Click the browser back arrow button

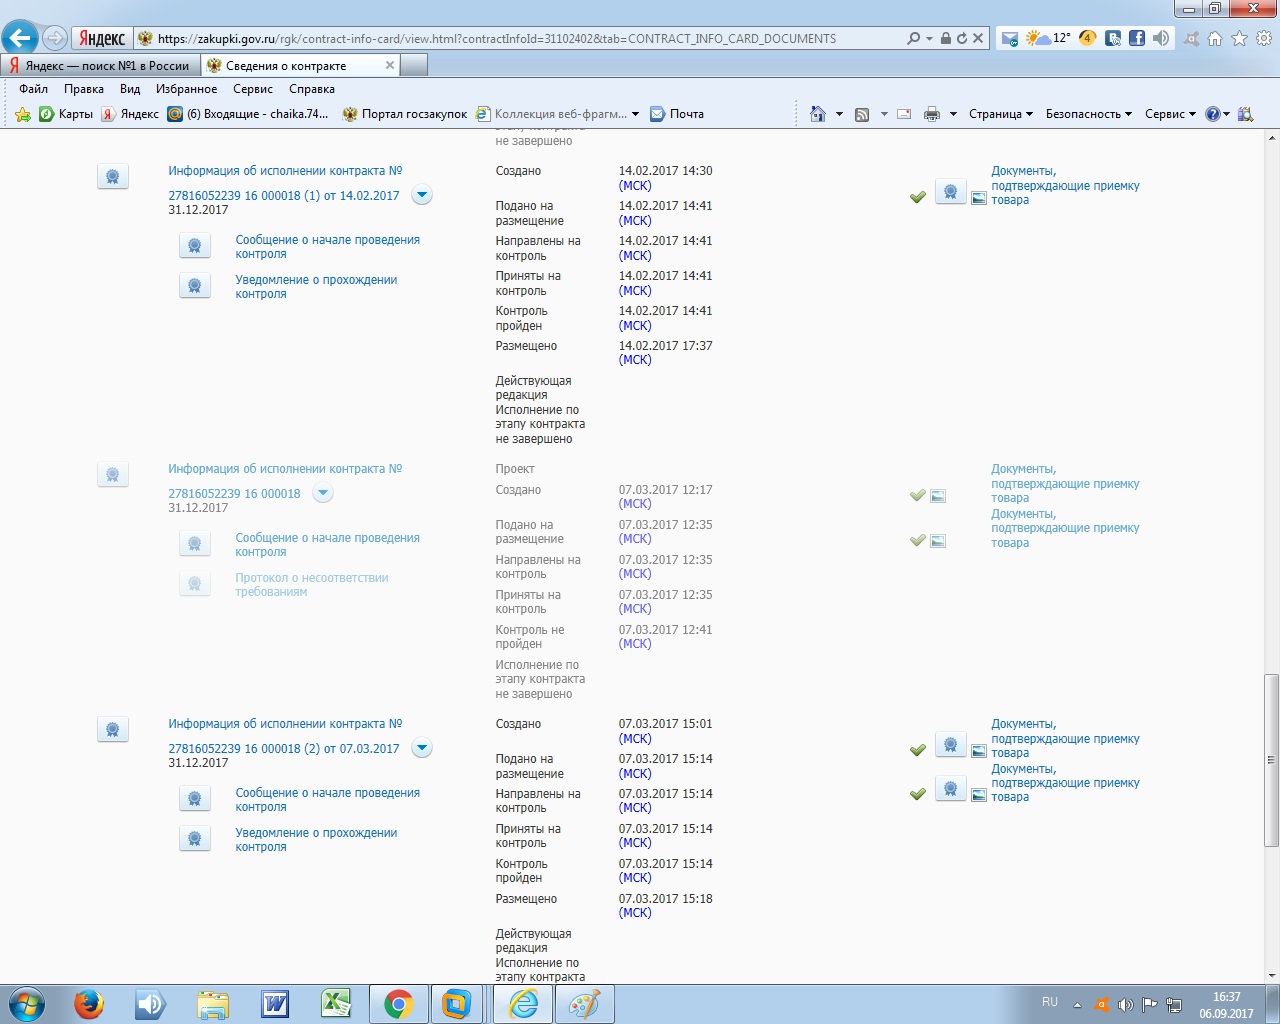click(19, 38)
